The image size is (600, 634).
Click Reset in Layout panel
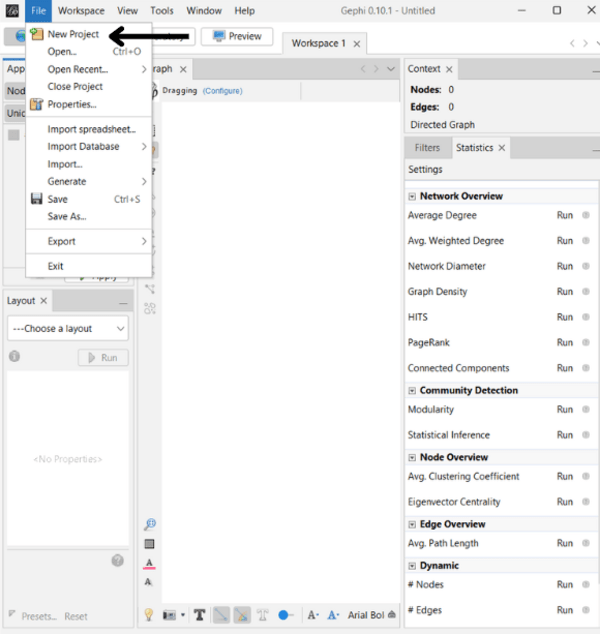point(76,617)
